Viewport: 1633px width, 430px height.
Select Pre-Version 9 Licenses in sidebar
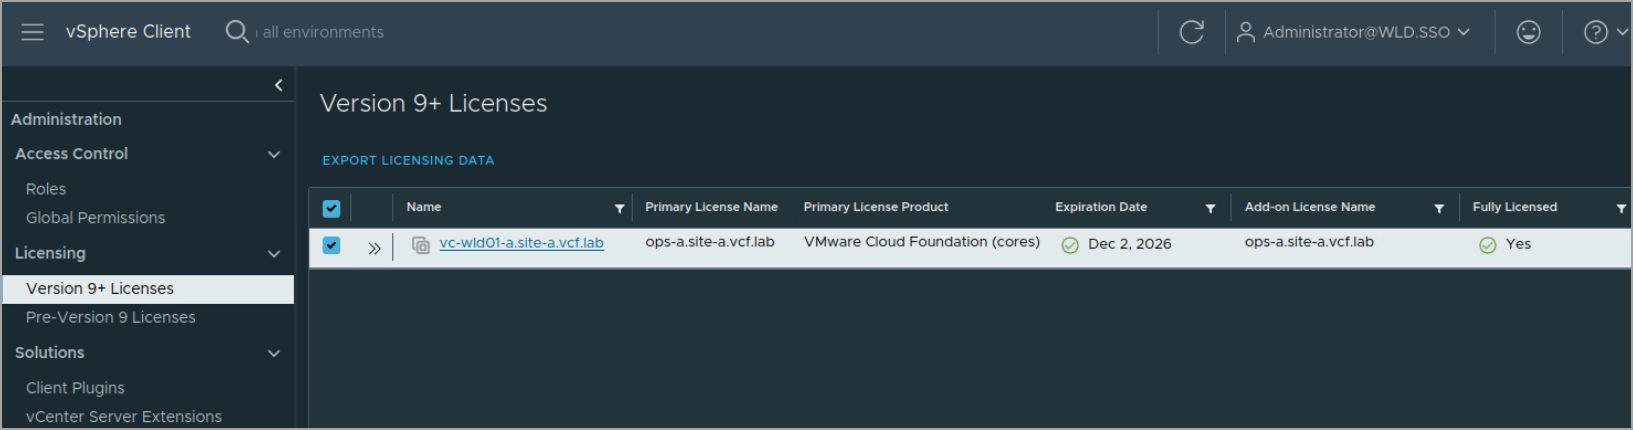click(x=111, y=317)
